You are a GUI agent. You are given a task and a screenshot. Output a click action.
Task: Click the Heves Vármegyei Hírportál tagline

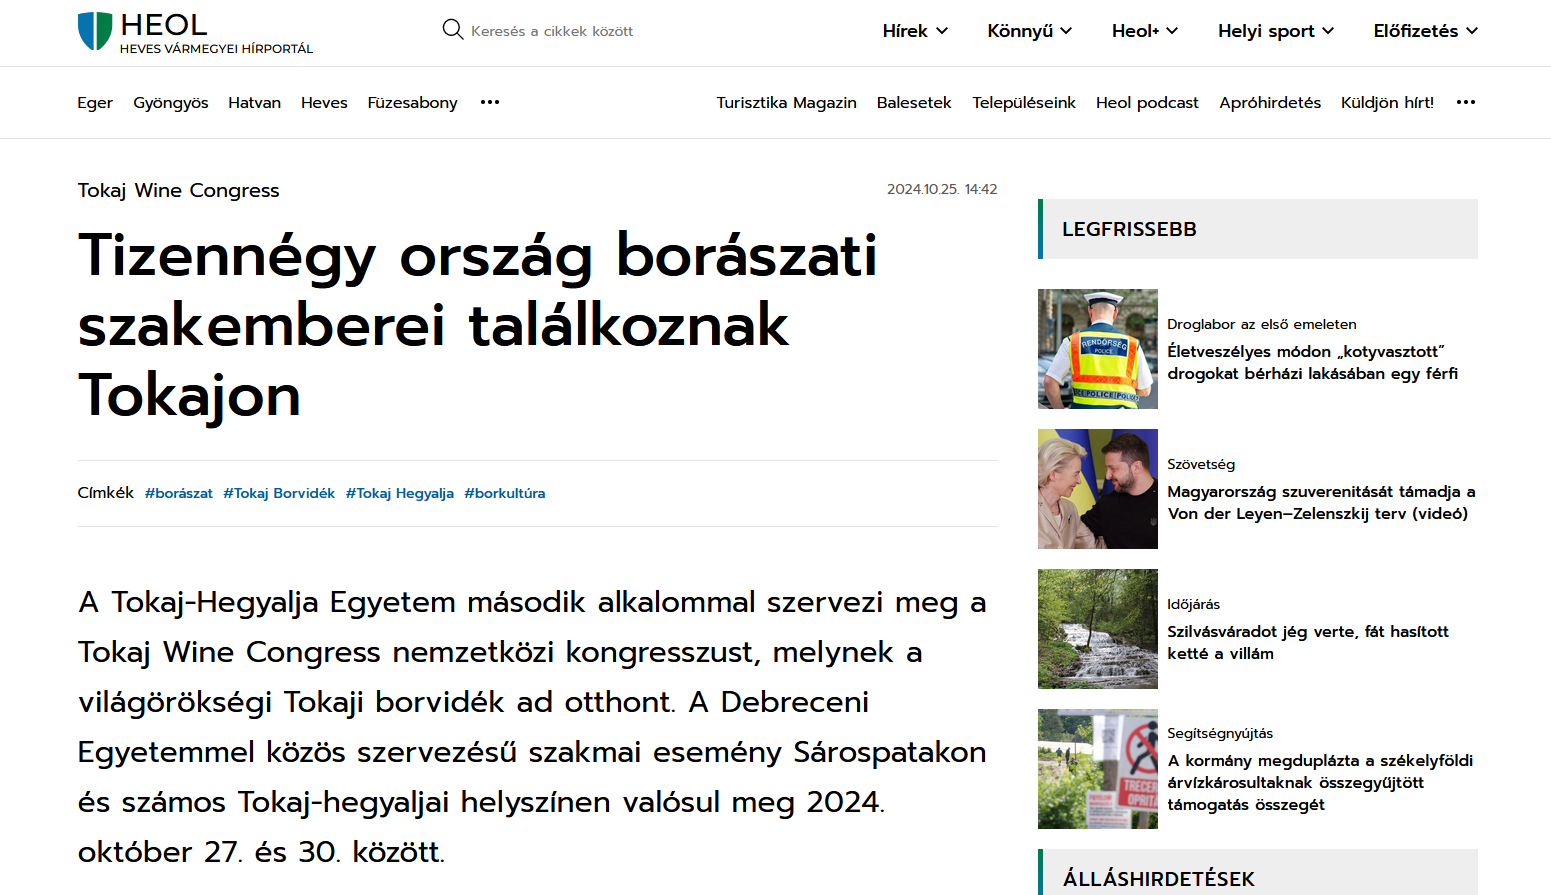[x=216, y=48]
